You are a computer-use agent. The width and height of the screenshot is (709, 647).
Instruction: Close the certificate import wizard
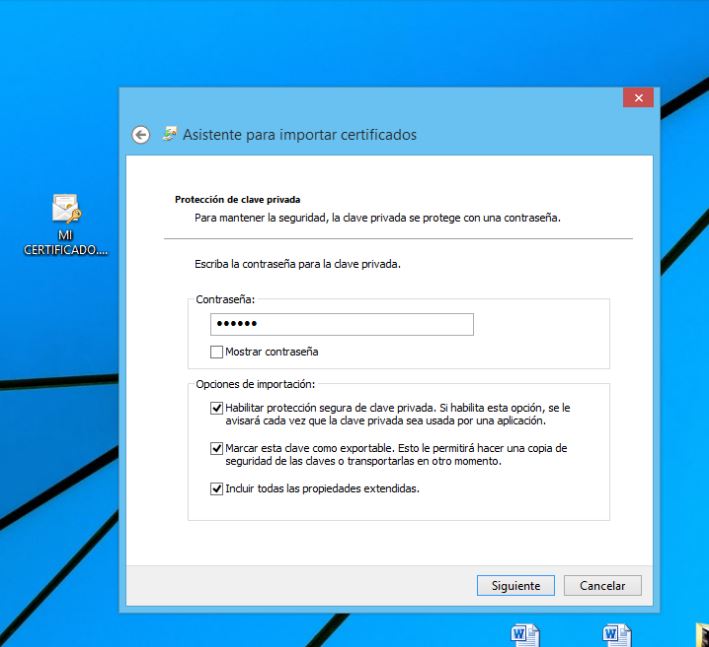pyautogui.click(x=638, y=98)
